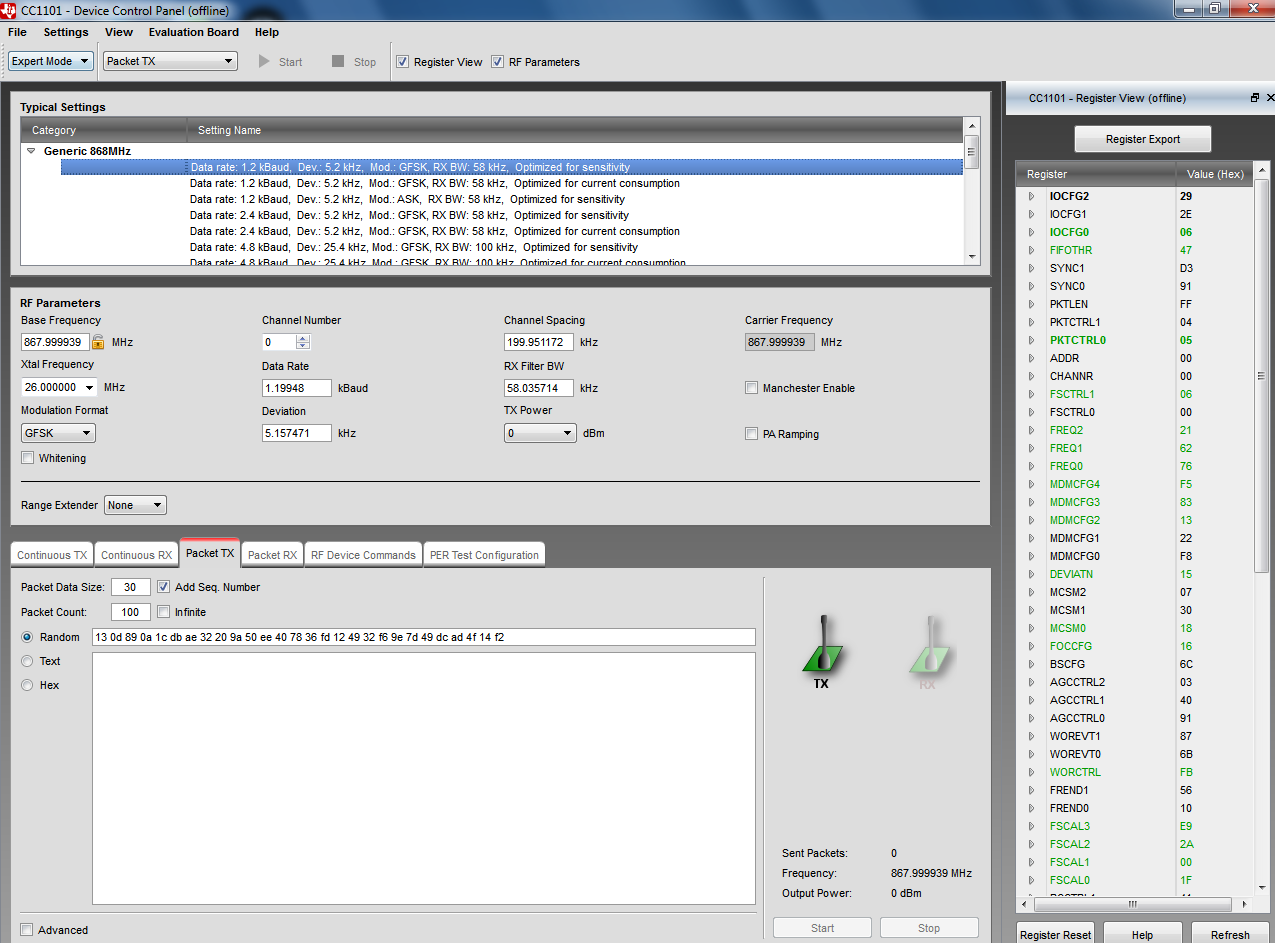The height and width of the screenshot is (943, 1275).
Task: Click the Channel Spacing input field
Action: (538, 342)
